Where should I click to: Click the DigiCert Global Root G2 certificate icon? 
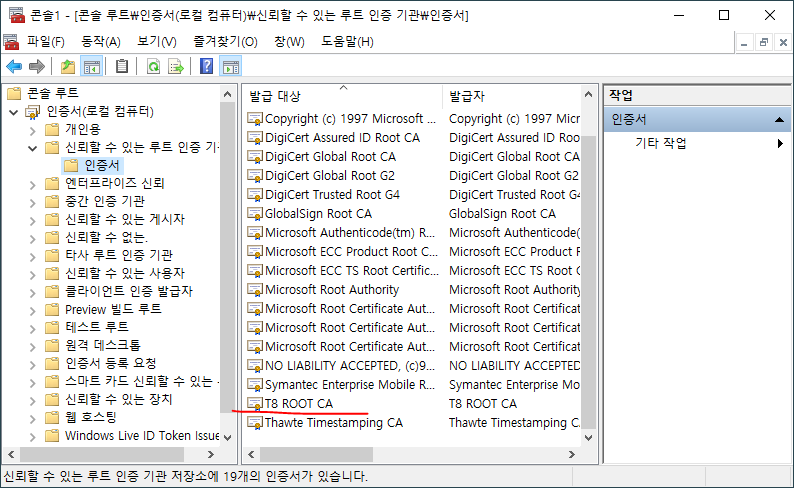[255, 176]
